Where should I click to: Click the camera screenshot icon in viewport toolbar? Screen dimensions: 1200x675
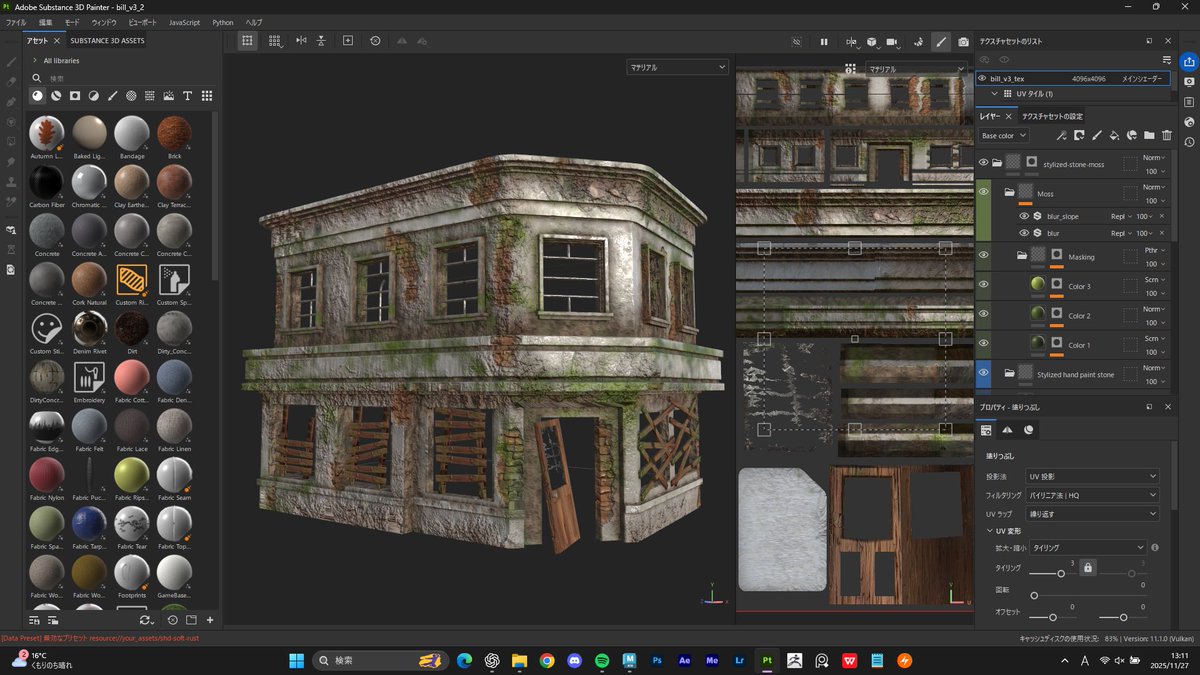click(963, 42)
